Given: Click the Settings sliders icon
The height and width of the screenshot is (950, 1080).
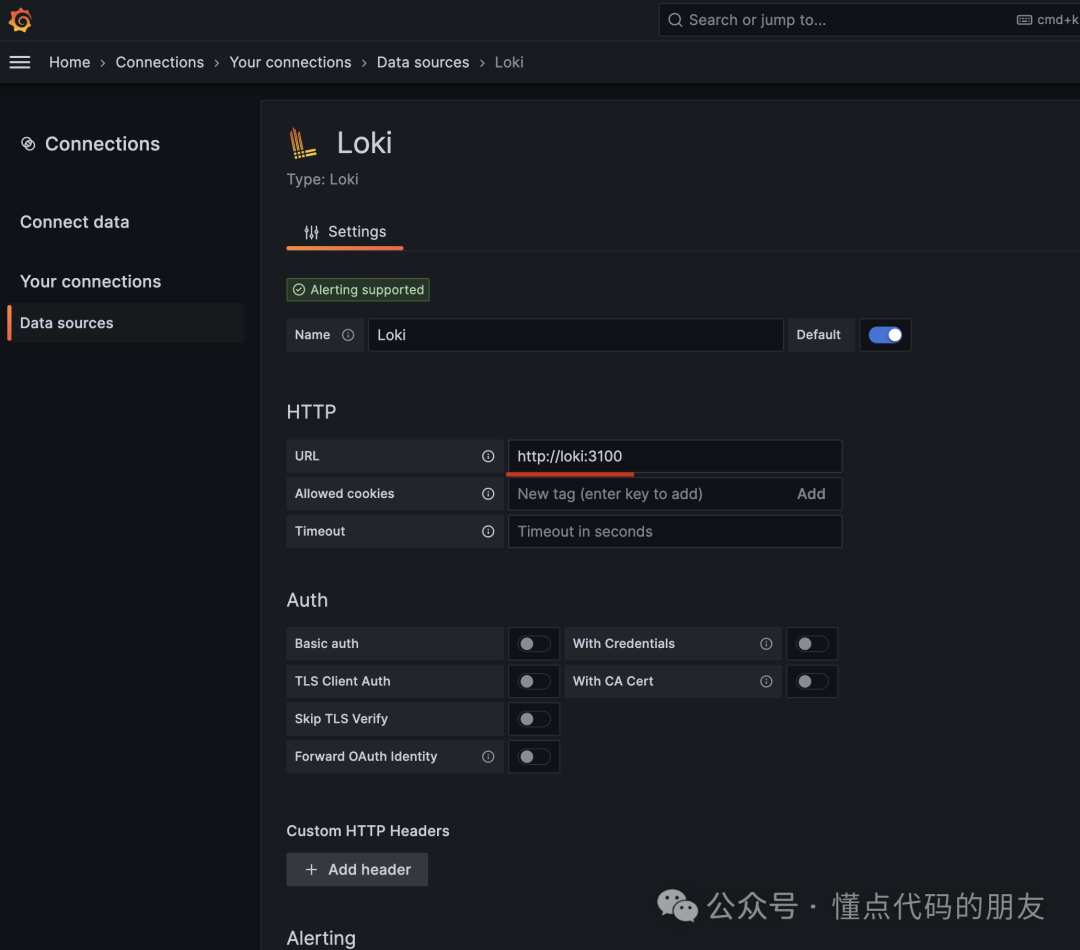Looking at the screenshot, I should click(x=311, y=232).
